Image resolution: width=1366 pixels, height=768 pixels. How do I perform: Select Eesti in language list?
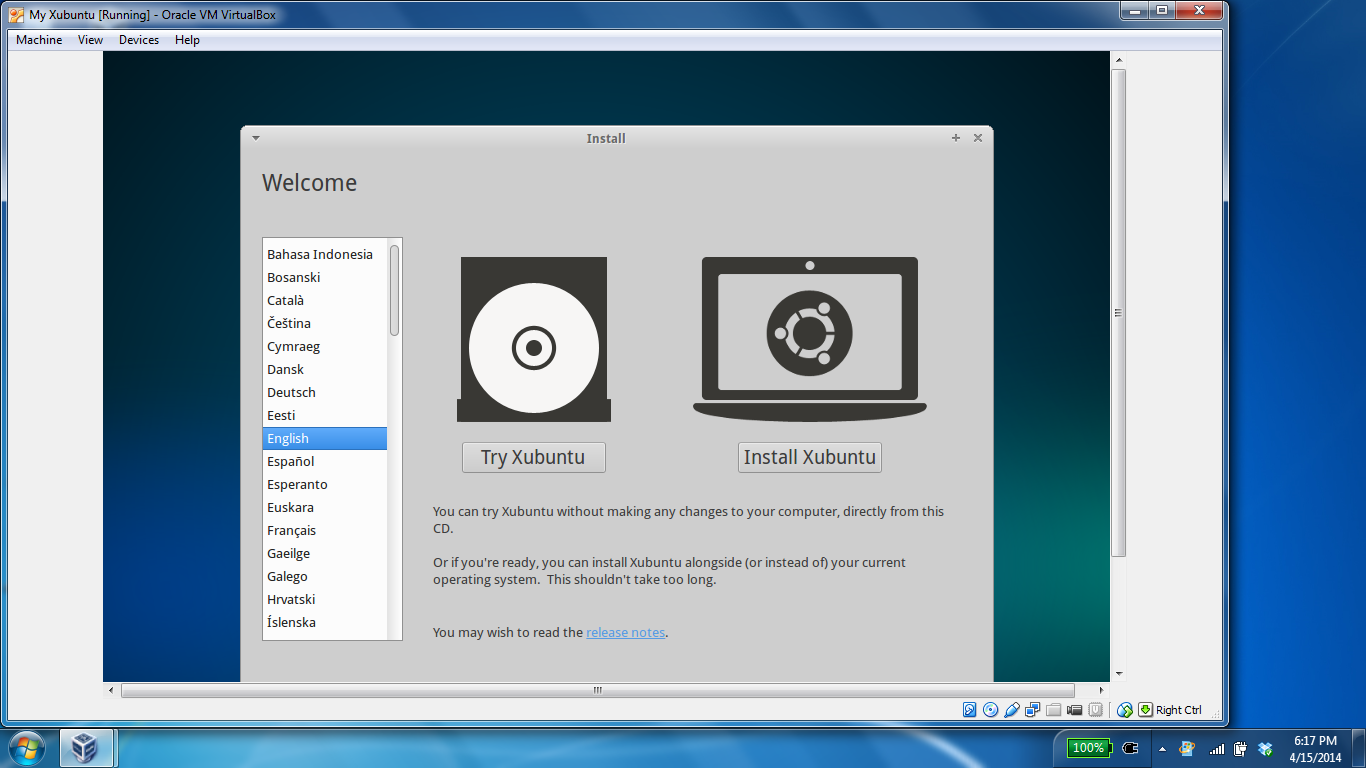(x=325, y=415)
